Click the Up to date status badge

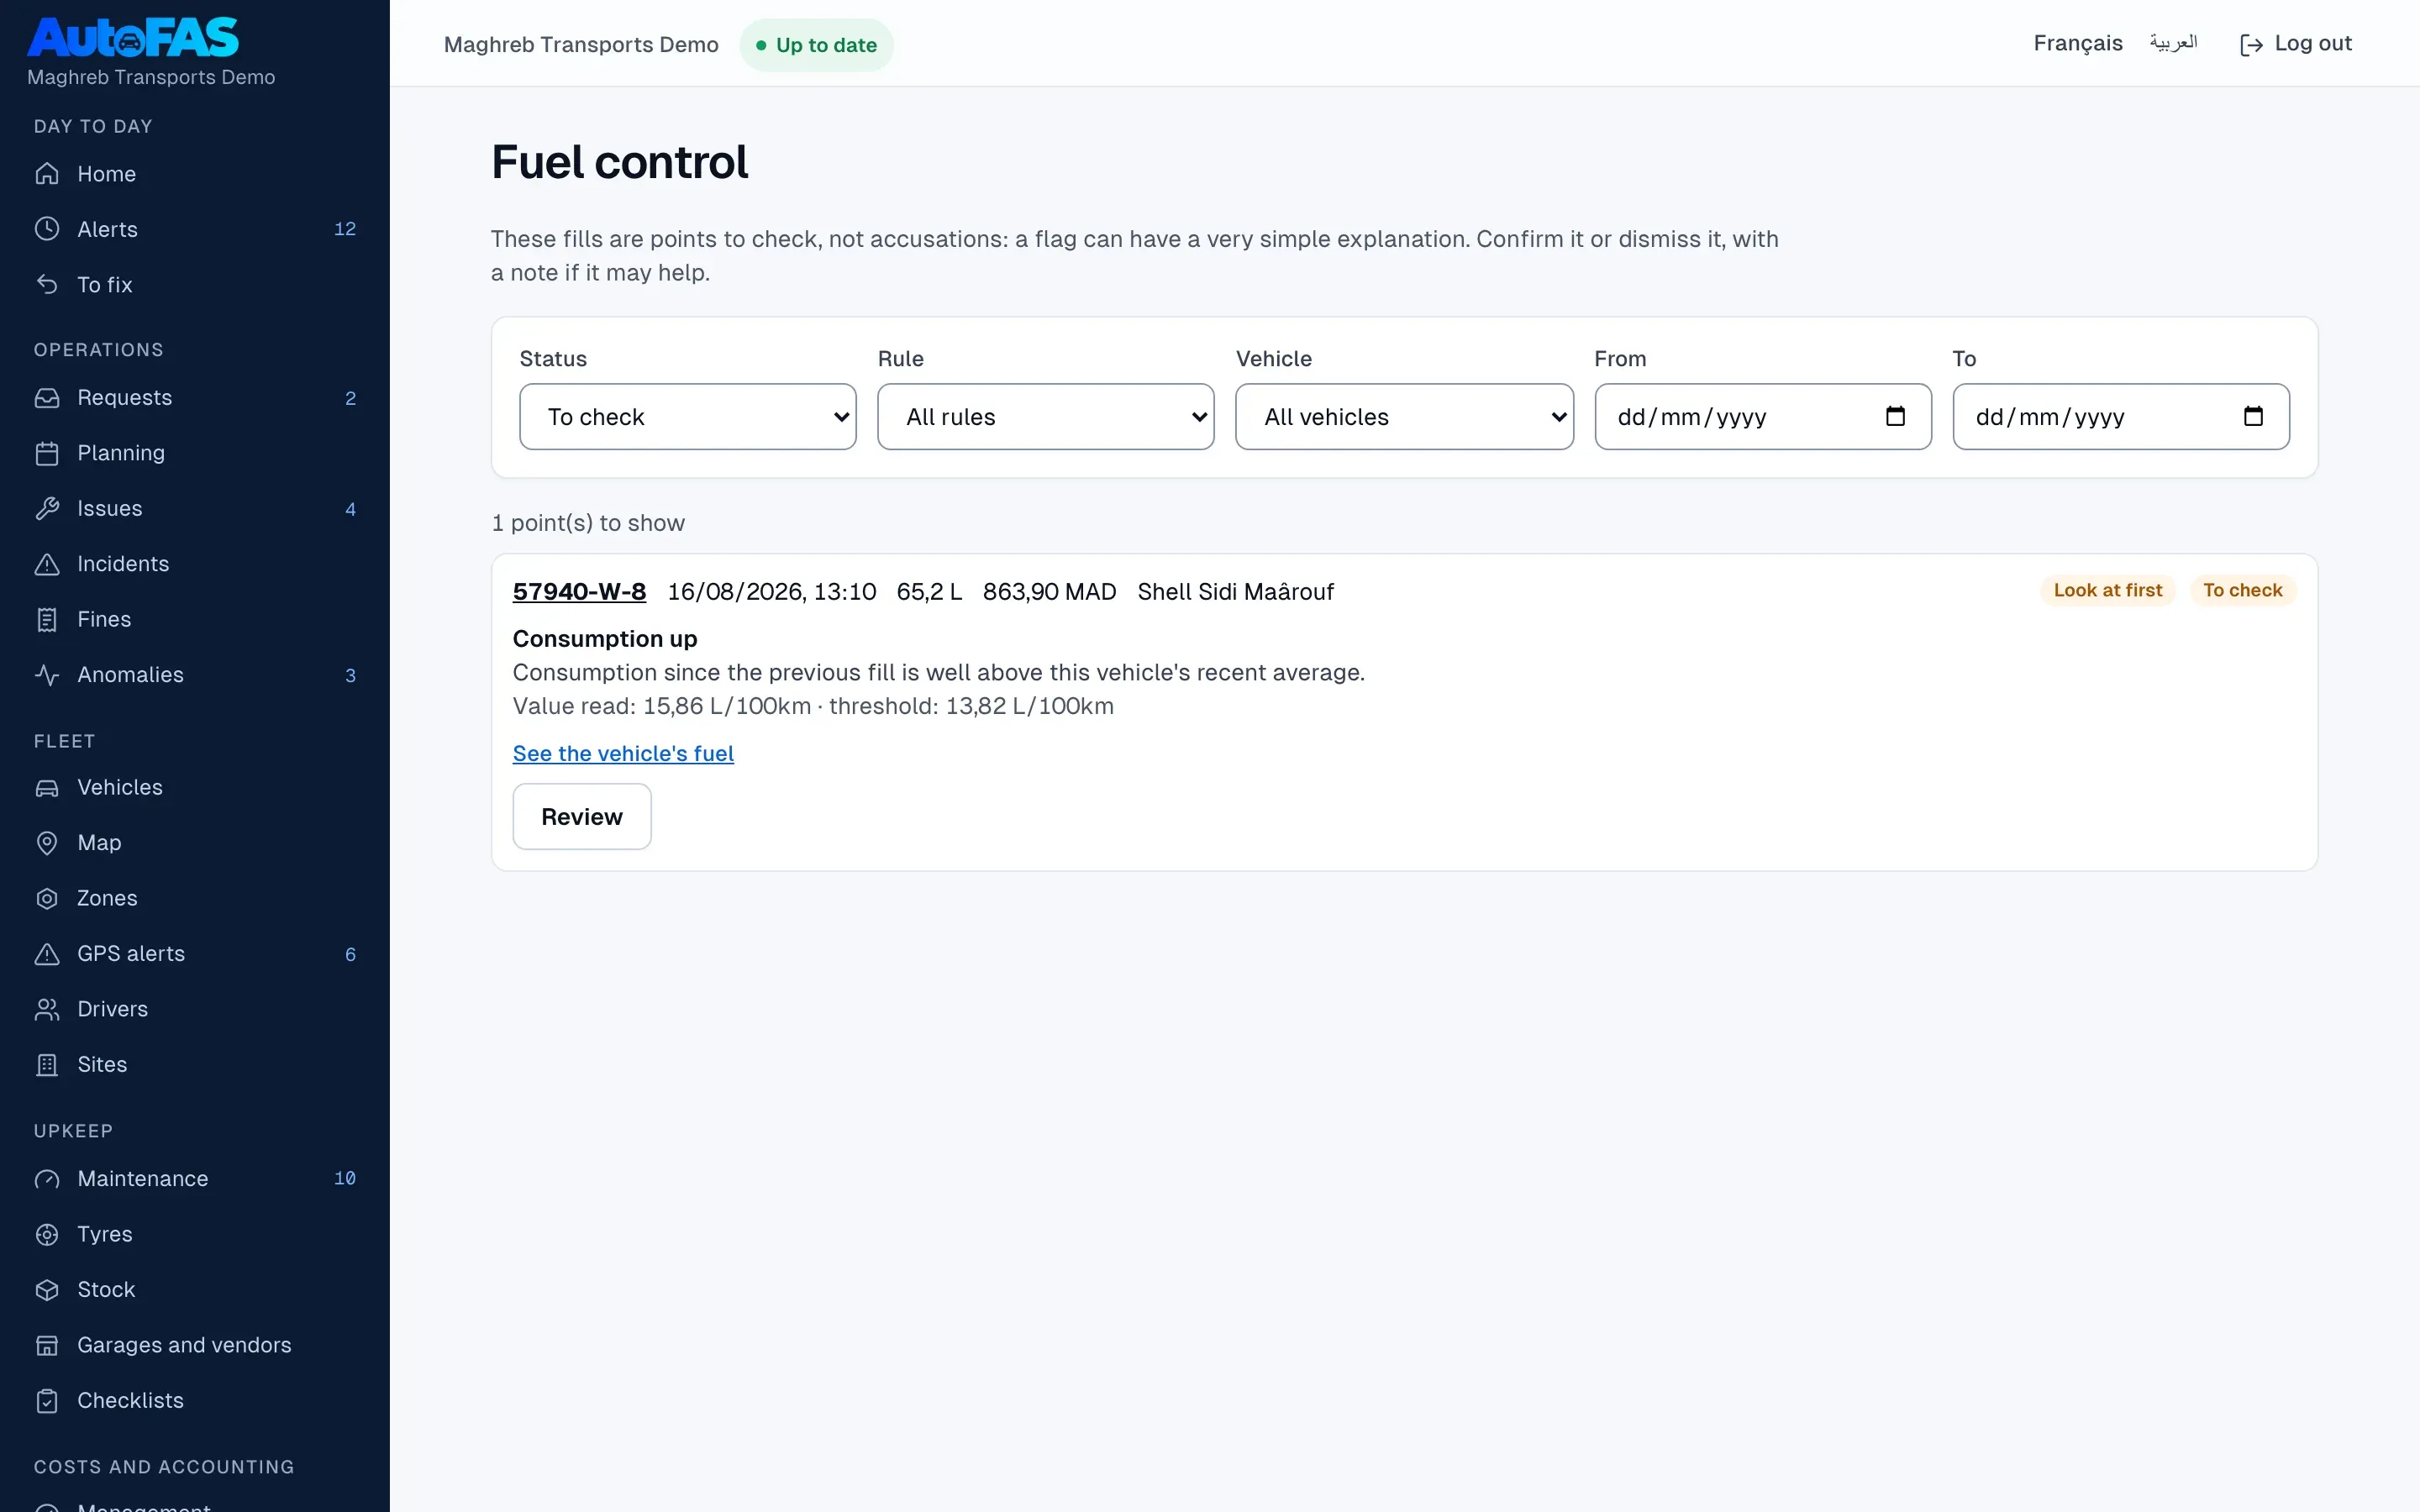tap(816, 45)
